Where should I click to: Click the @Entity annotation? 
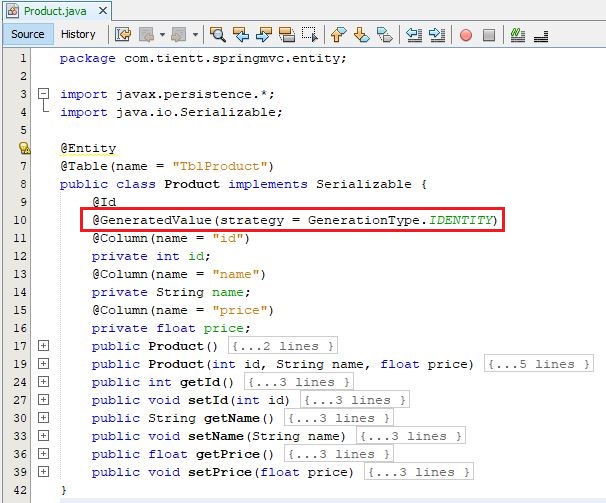pyautogui.click(x=88, y=148)
